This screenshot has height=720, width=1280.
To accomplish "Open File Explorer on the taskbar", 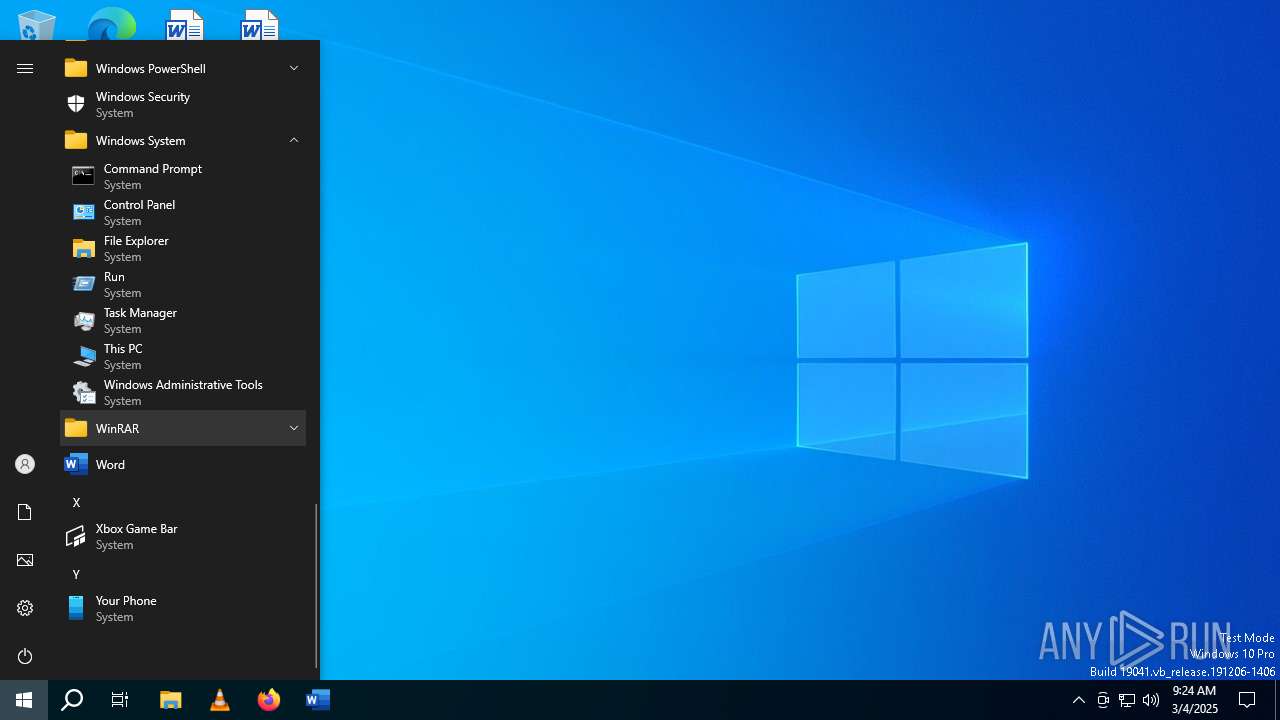I will (x=171, y=700).
